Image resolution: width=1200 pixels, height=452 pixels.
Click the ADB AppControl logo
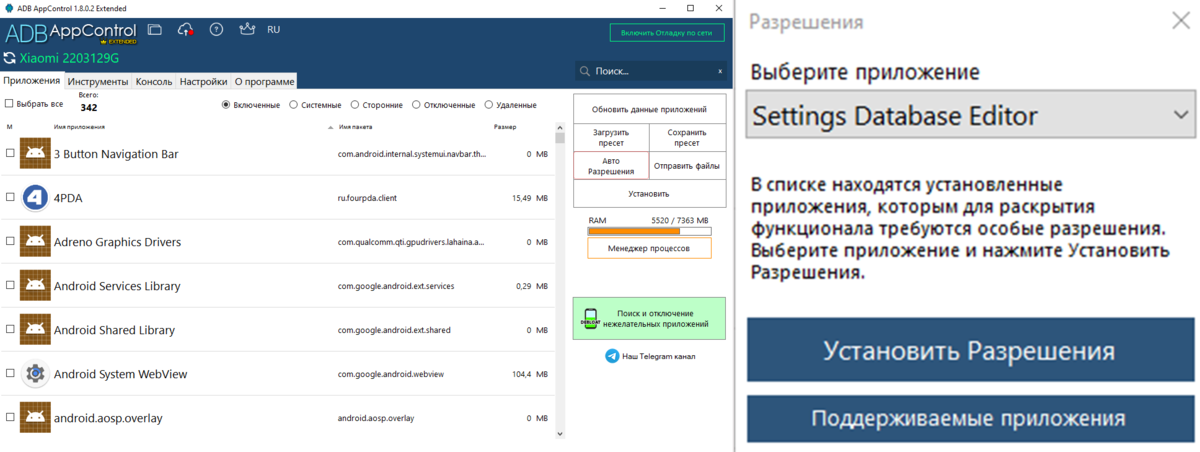(70, 32)
